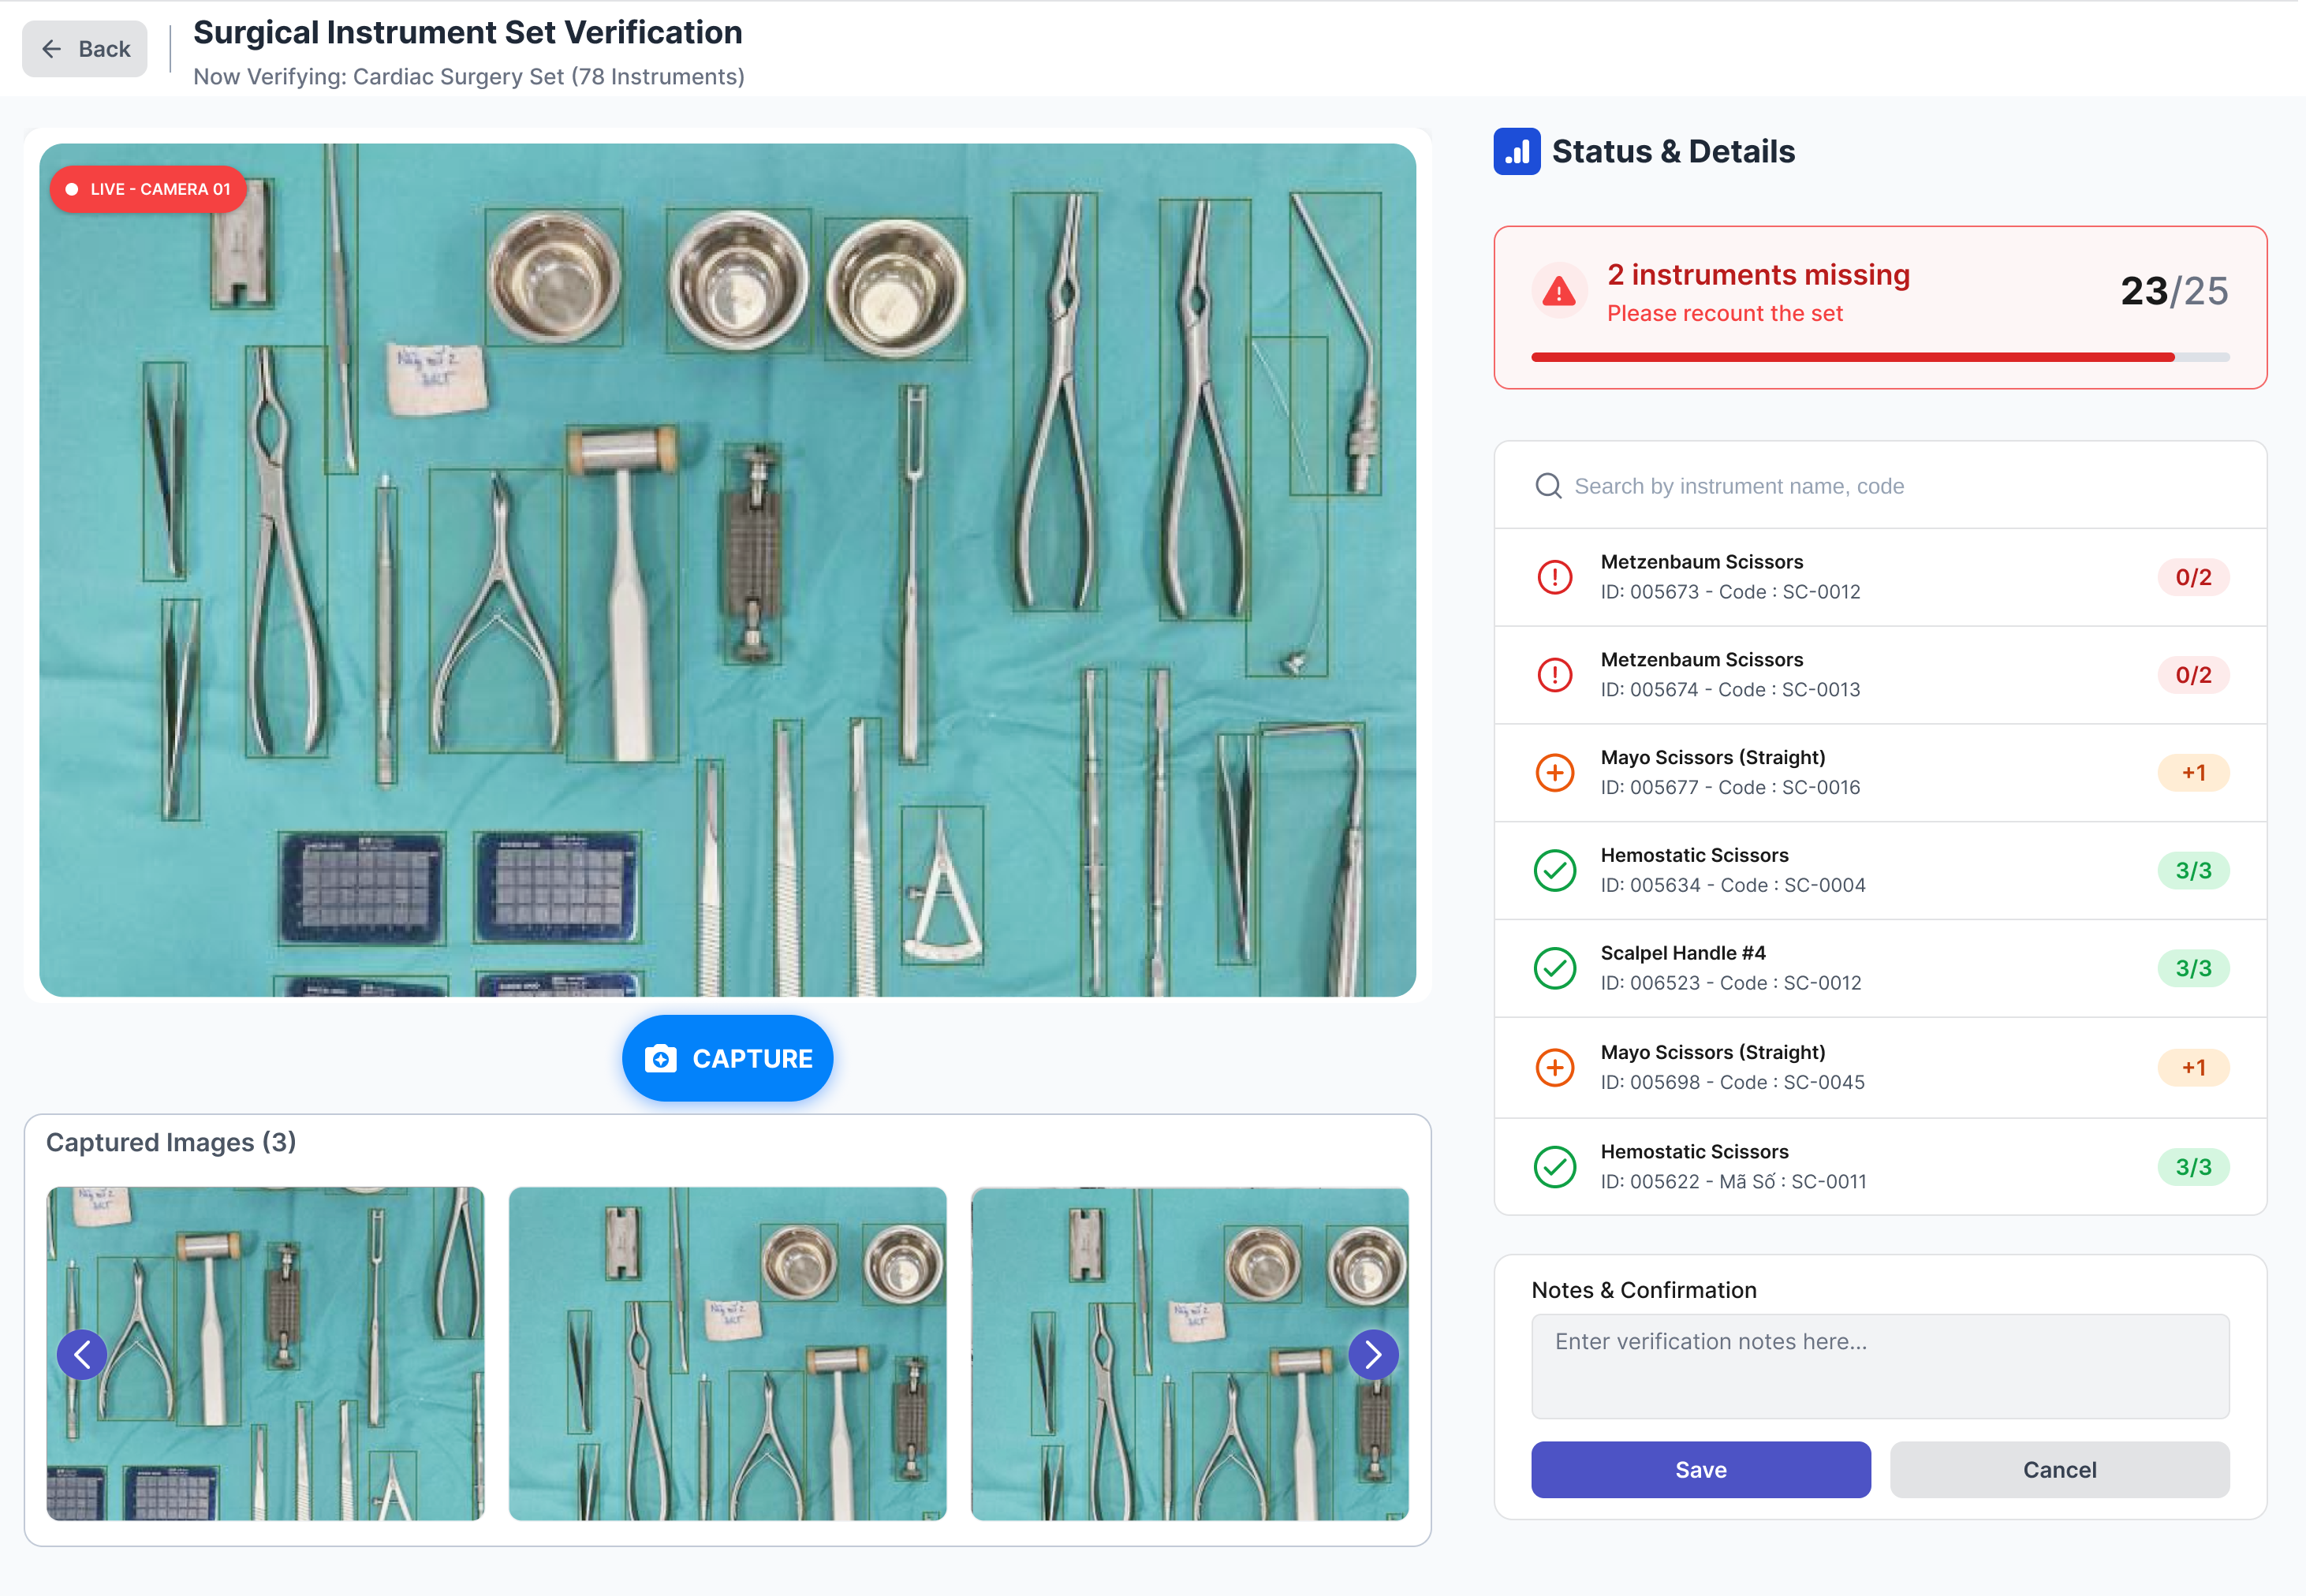Click the 0/2 badge for ID 005673
The width and height of the screenshot is (2306, 1596).
[x=2193, y=577]
